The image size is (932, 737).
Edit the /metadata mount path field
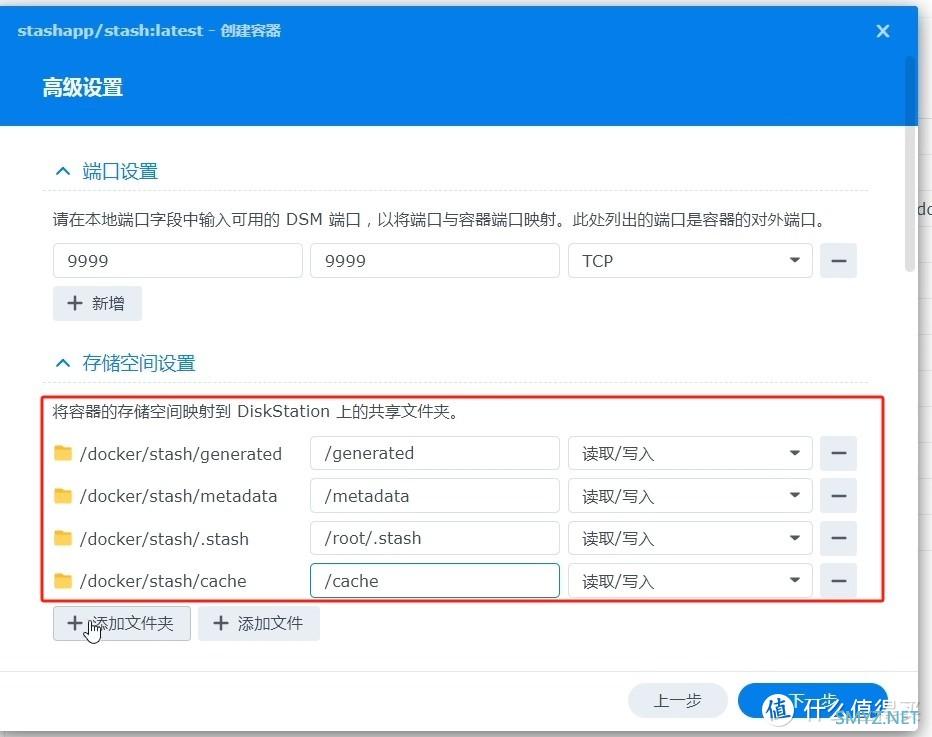coord(434,496)
